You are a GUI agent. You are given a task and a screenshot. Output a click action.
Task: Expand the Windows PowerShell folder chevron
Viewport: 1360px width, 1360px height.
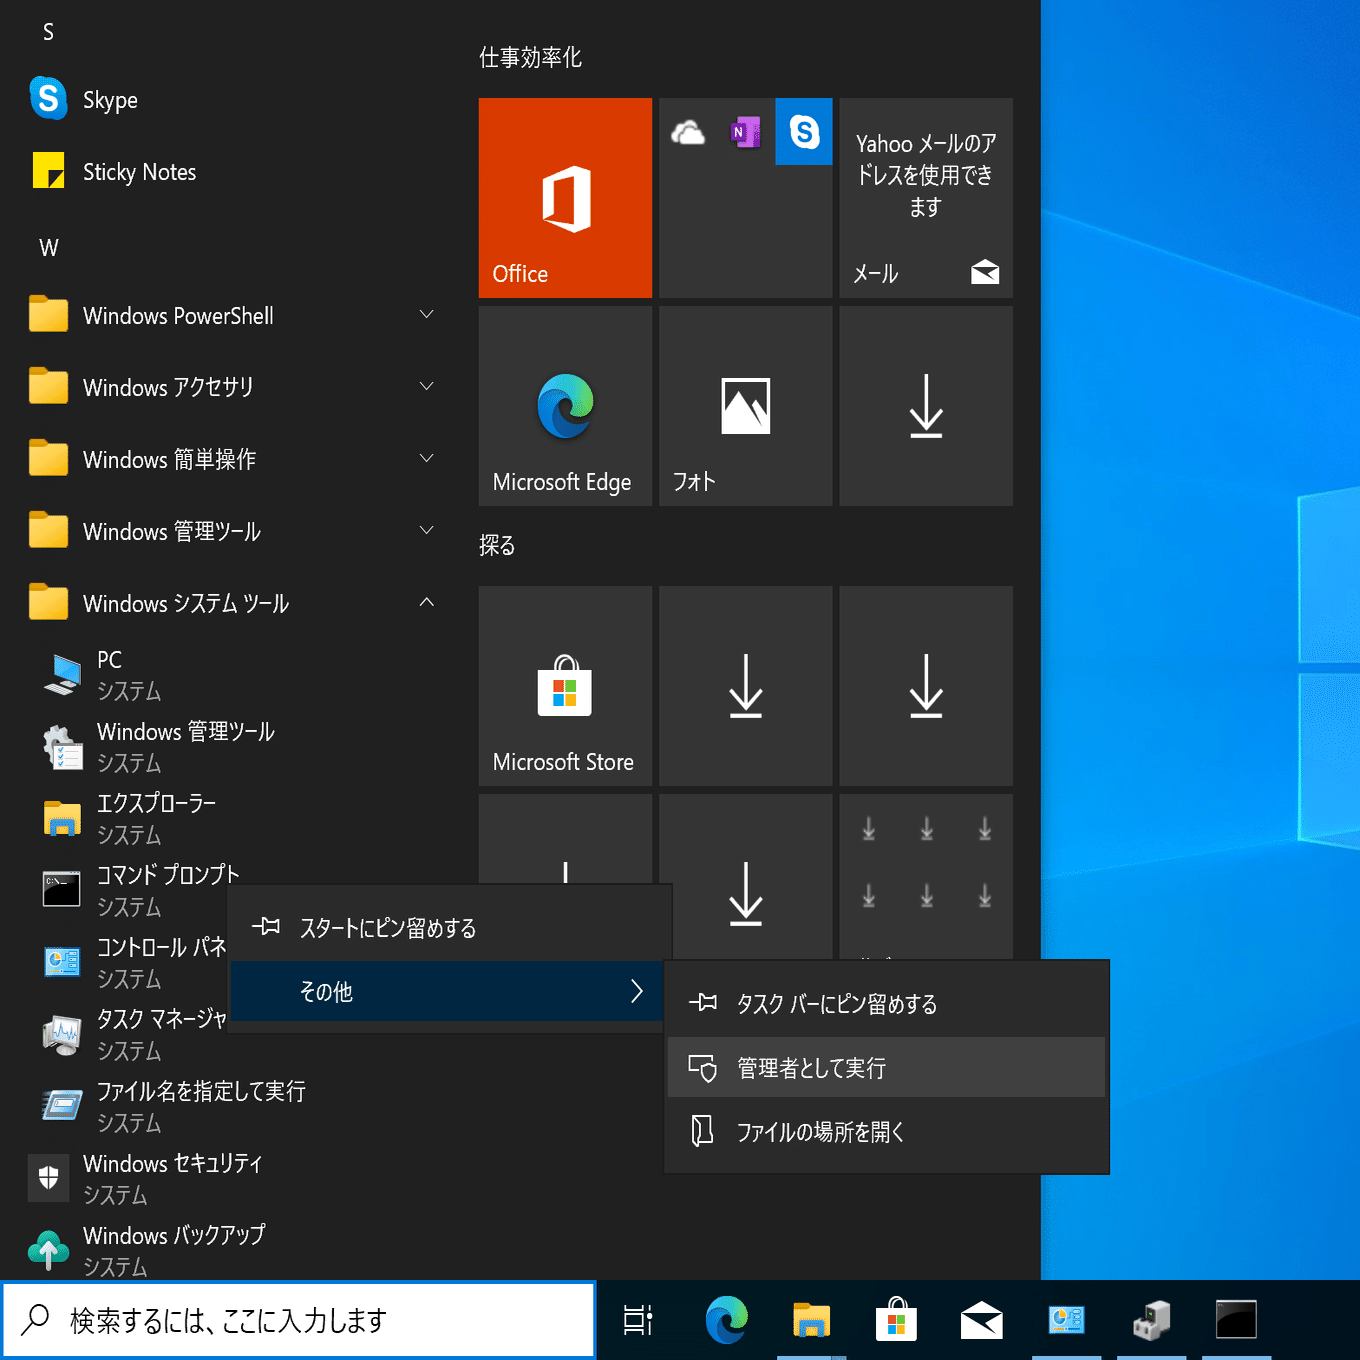click(427, 315)
